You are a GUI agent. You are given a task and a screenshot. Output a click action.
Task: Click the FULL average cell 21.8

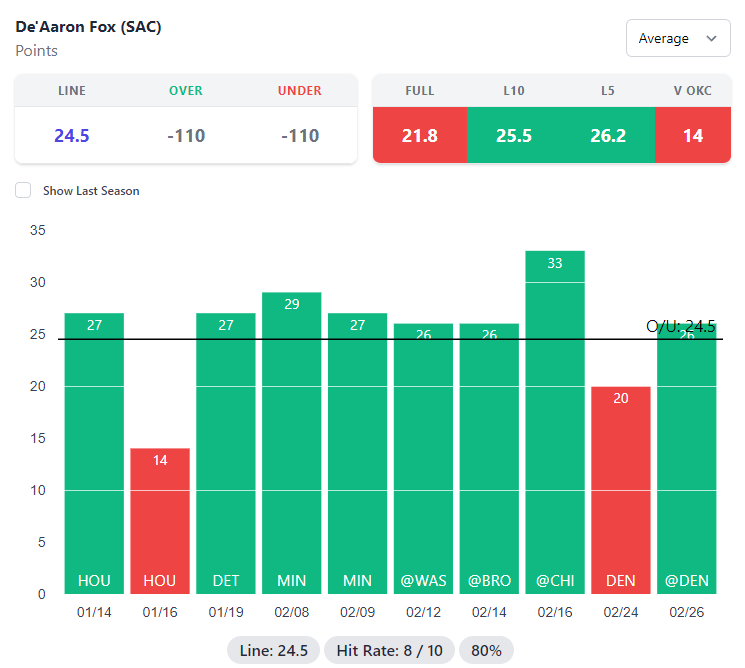tap(420, 135)
